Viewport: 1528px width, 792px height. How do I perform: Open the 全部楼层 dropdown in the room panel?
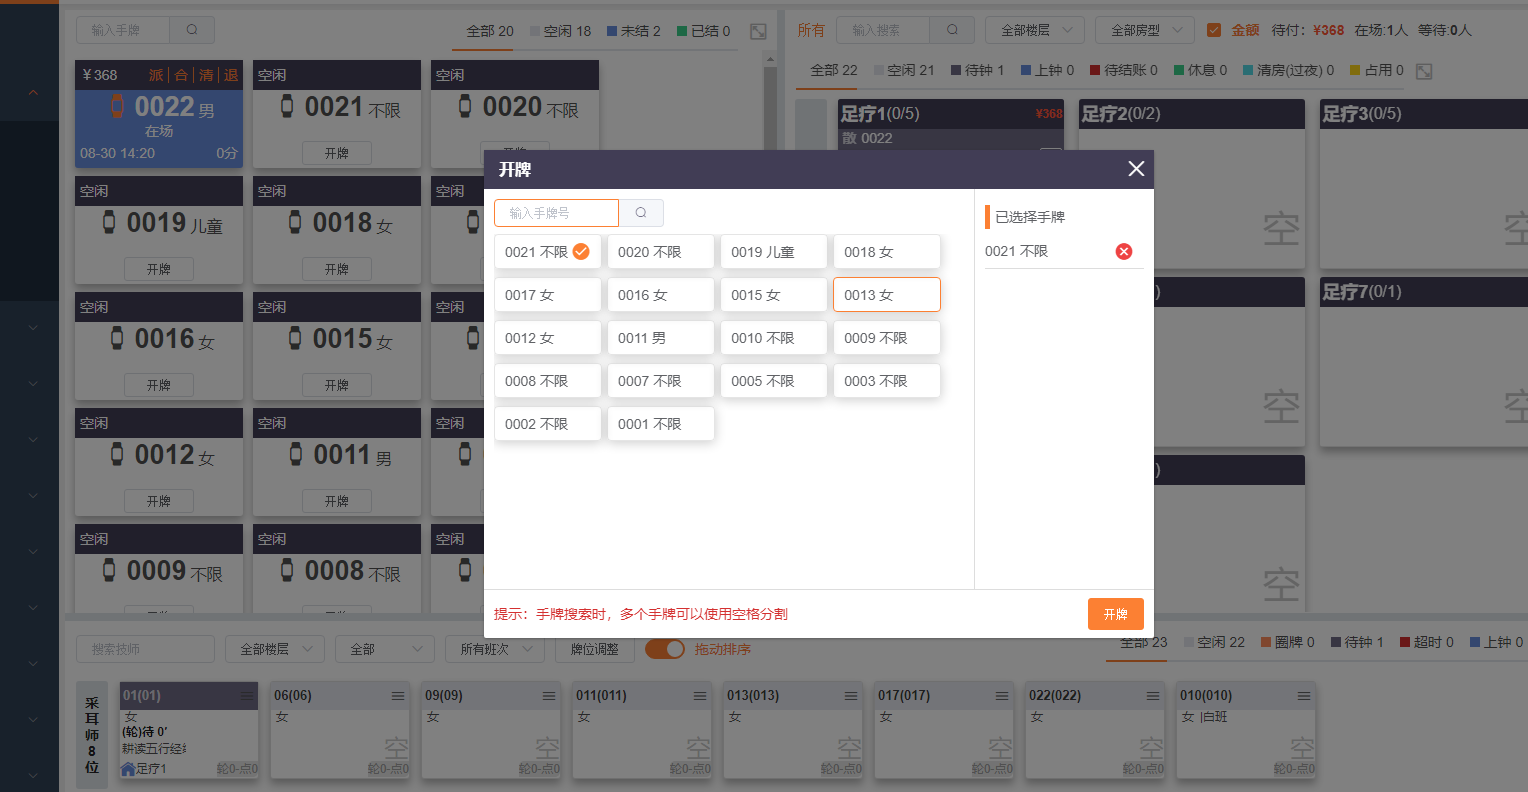tap(1035, 30)
